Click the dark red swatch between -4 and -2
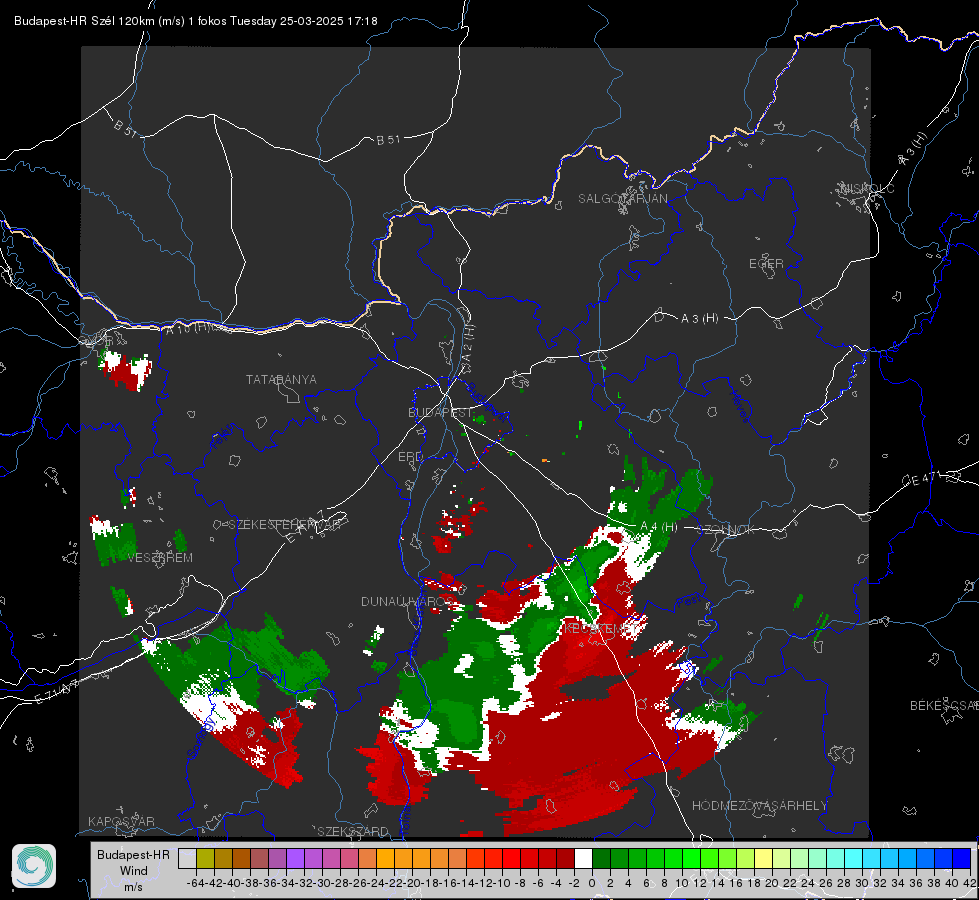The image size is (979, 900). point(565,858)
